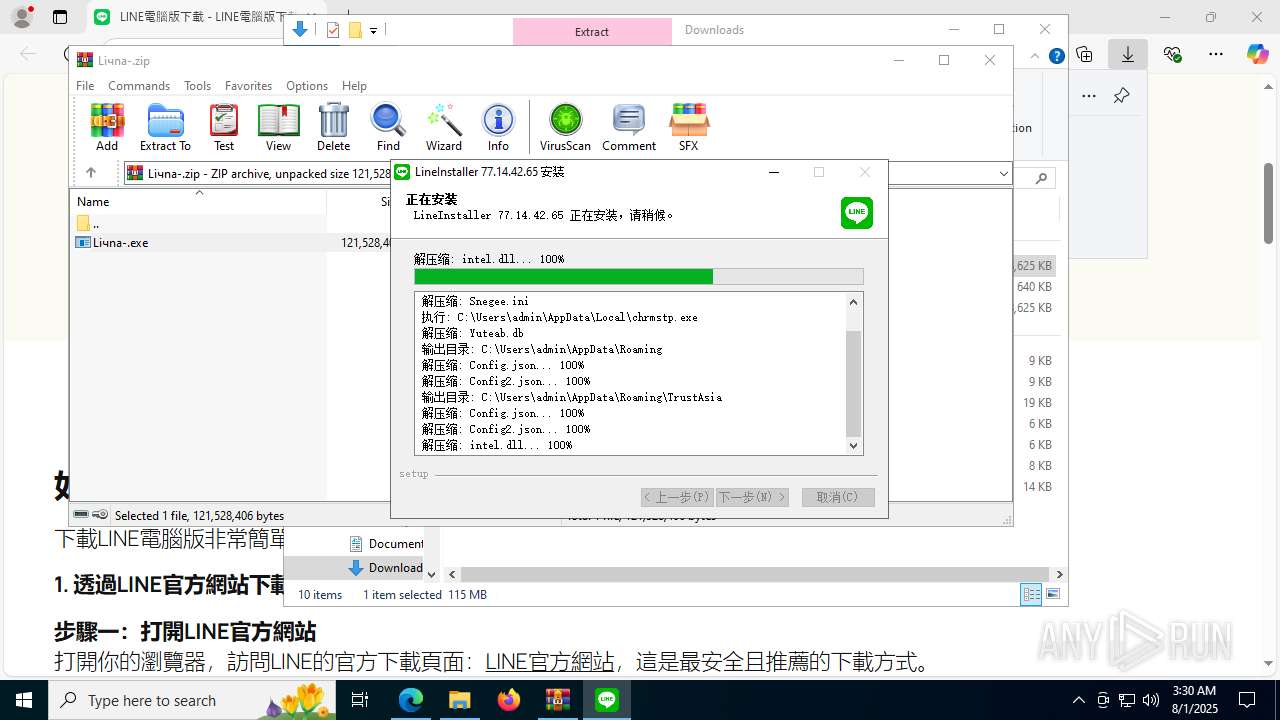The width and height of the screenshot is (1280, 720).
Task: Switch Explorer to large icons view
Action: pyautogui.click(x=1052, y=595)
